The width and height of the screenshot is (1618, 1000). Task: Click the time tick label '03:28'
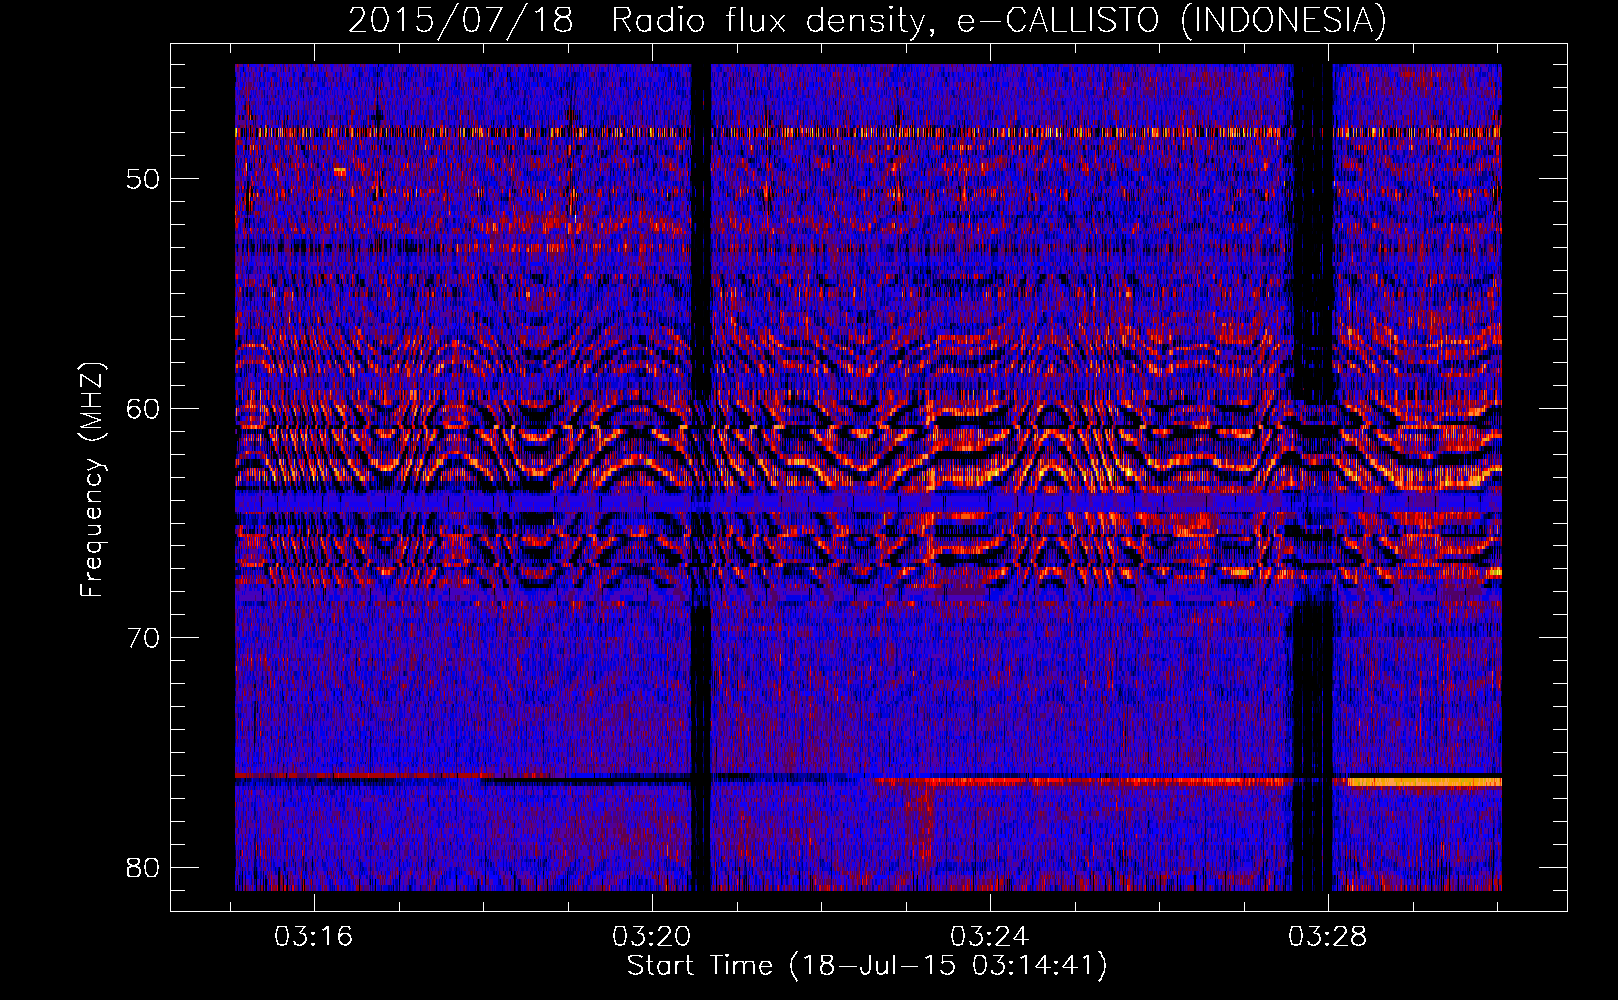(1328, 937)
